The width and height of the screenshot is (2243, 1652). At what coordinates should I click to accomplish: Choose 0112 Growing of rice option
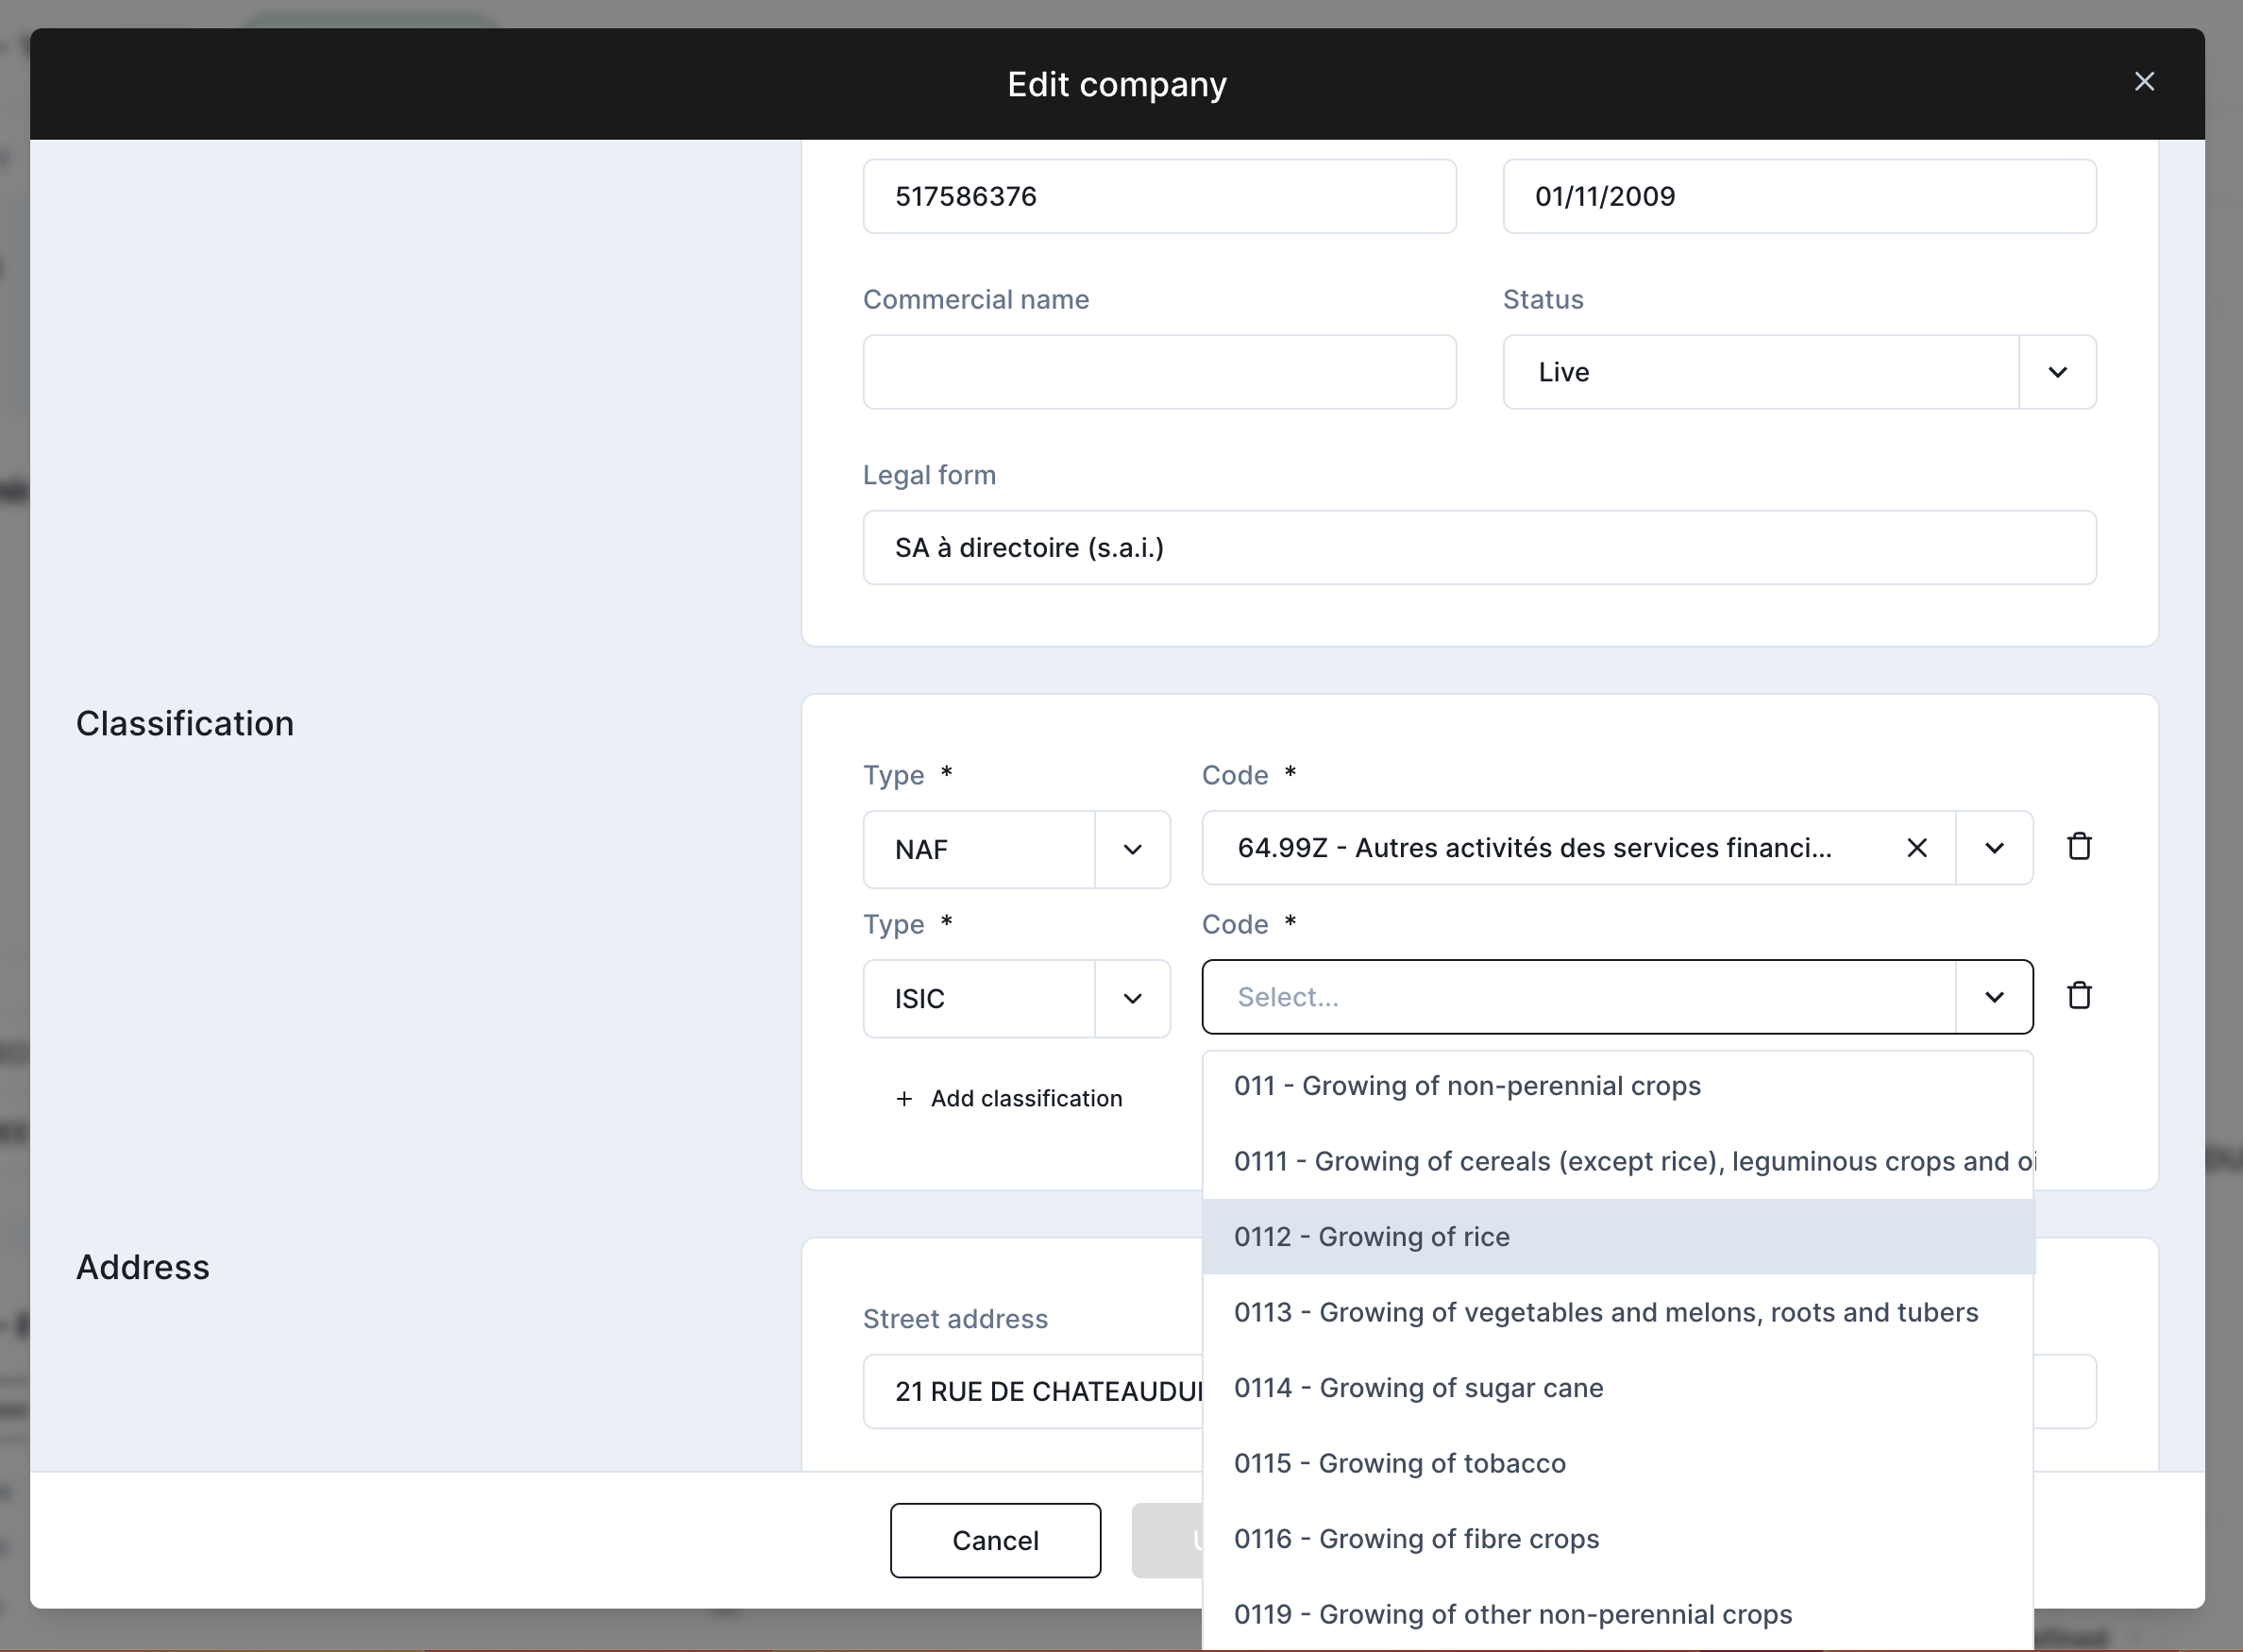pyautogui.click(x=1371, y=1237)
